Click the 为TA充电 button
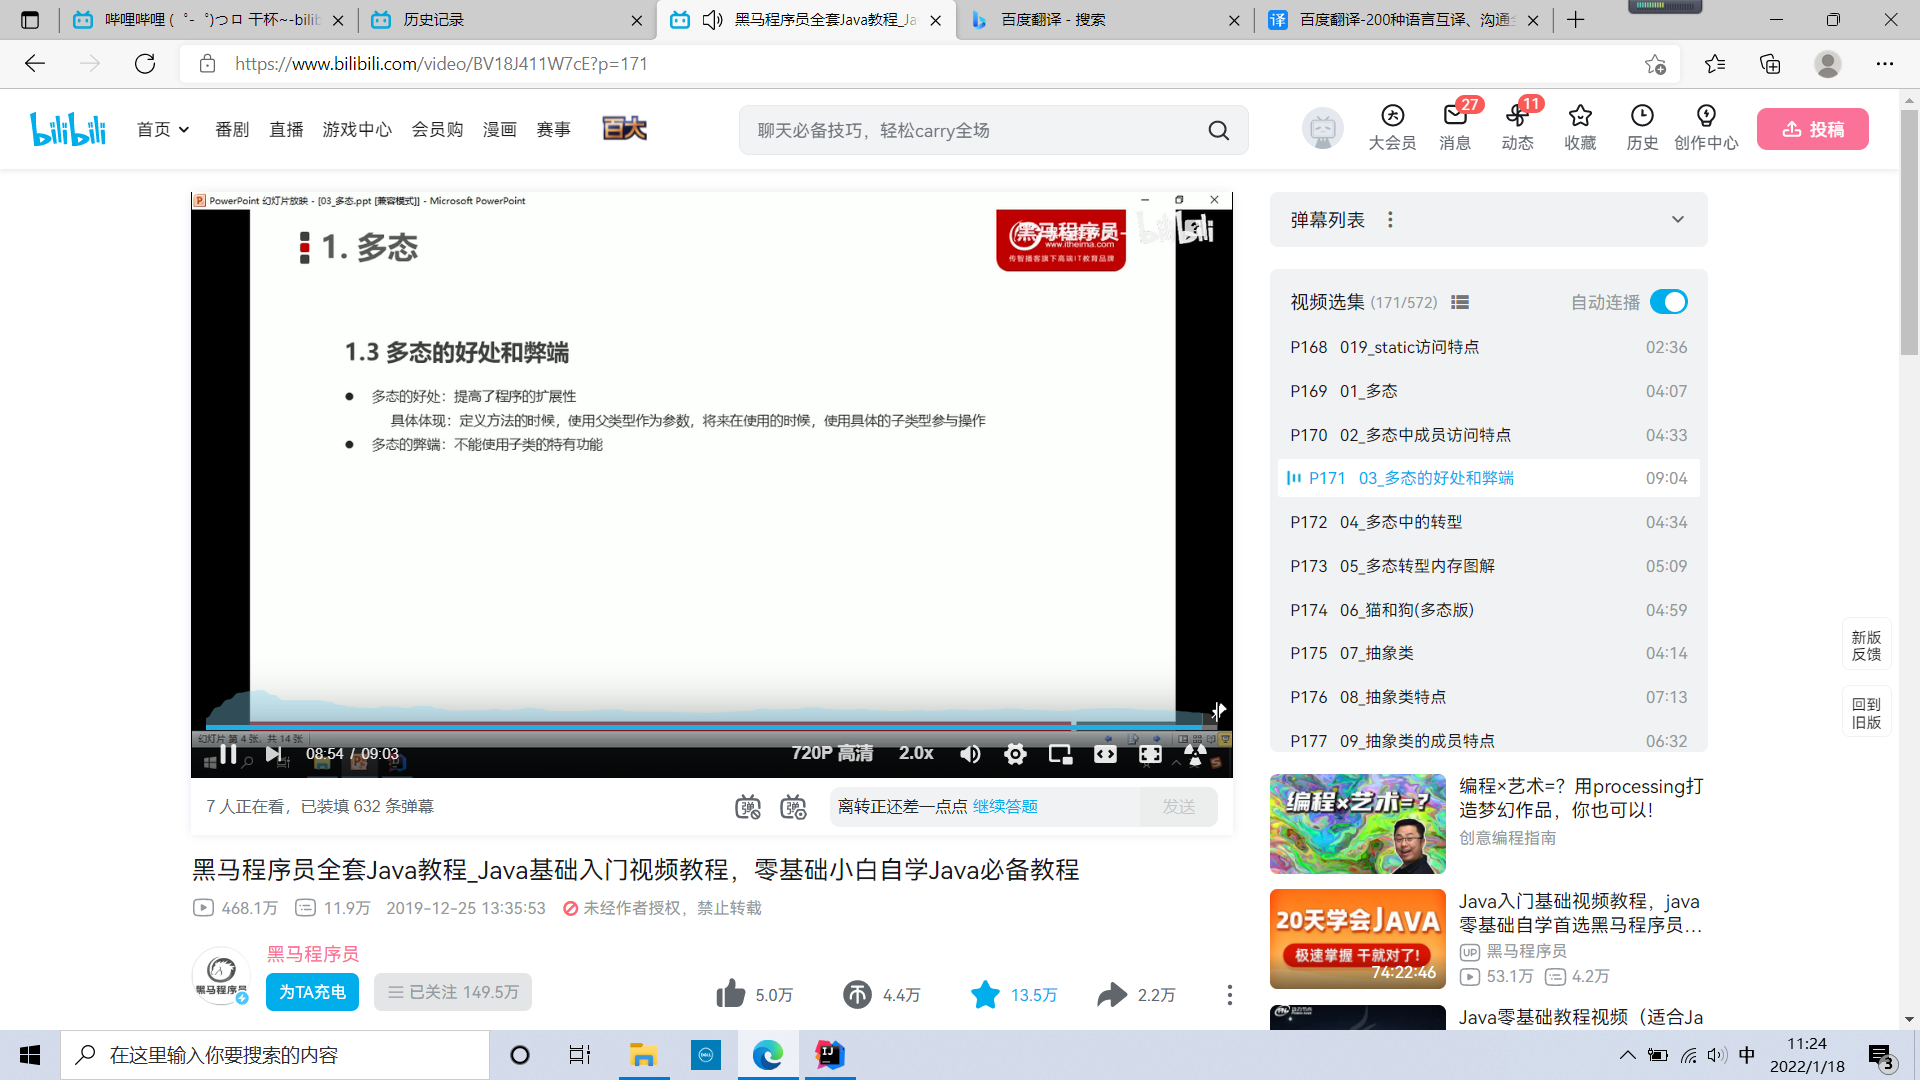The height and width of the screenshot is (1080, 1920). click(x=311, y=991)
